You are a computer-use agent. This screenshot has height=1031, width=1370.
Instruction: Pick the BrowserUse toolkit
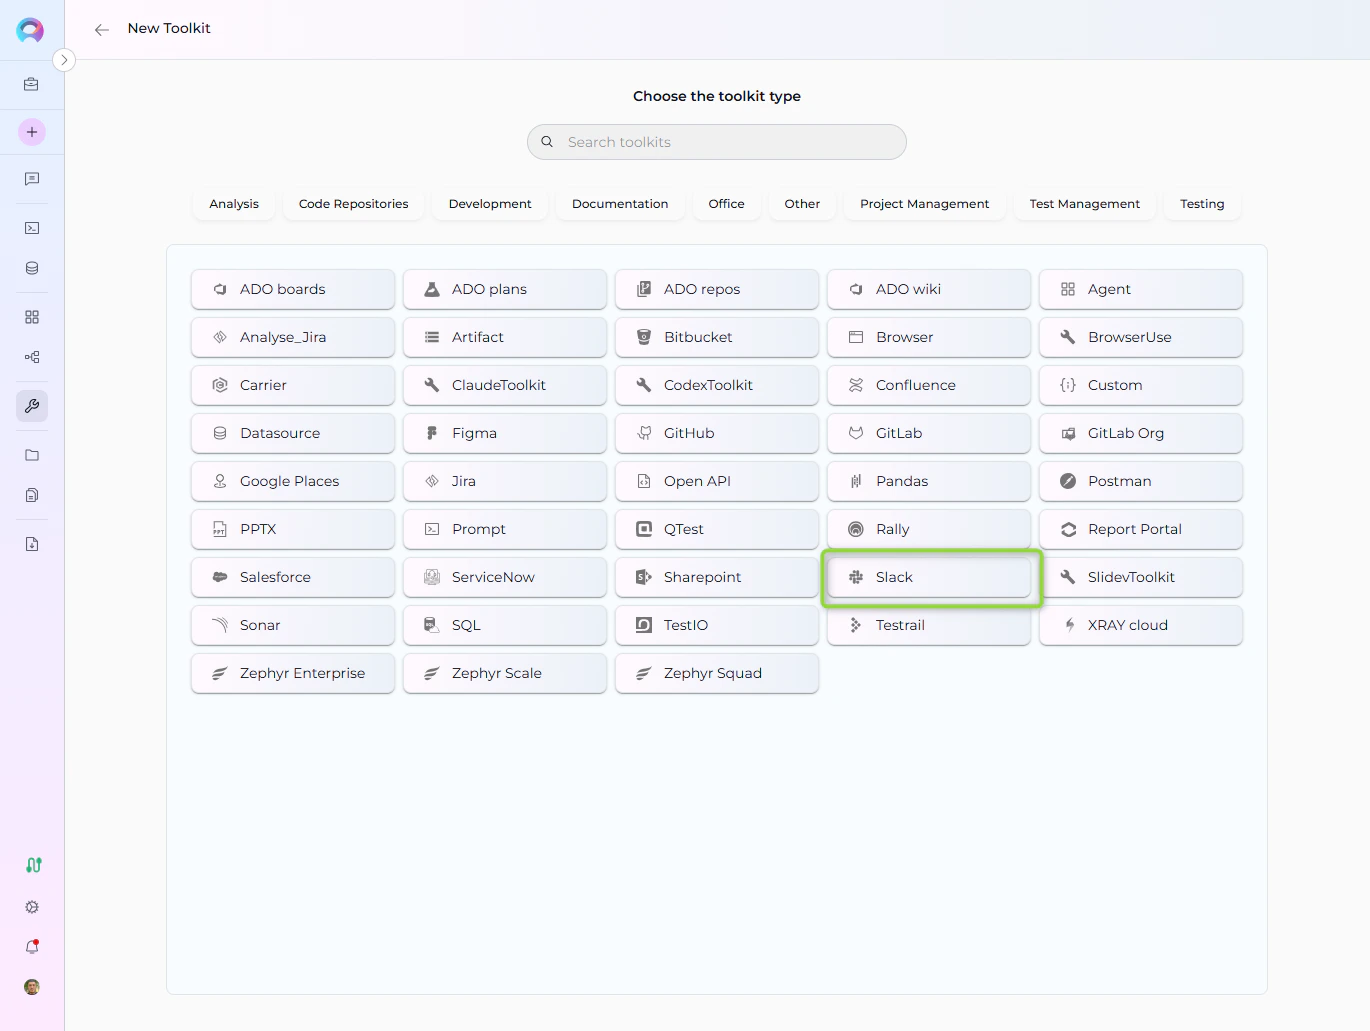[1141, 337]
